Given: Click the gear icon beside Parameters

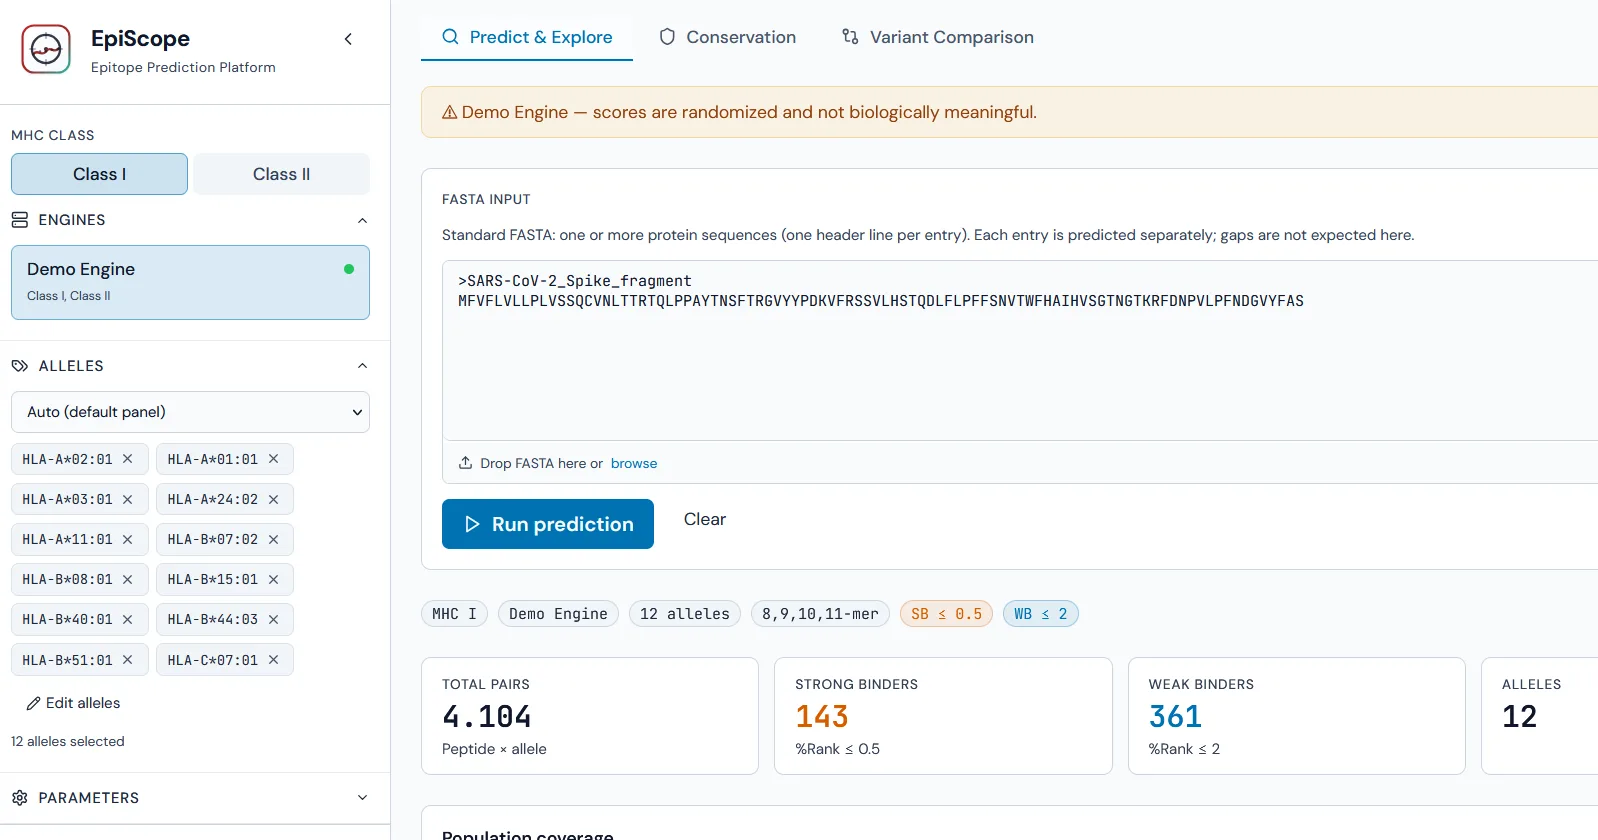Looking at the screenshot, I should [20, 798].
